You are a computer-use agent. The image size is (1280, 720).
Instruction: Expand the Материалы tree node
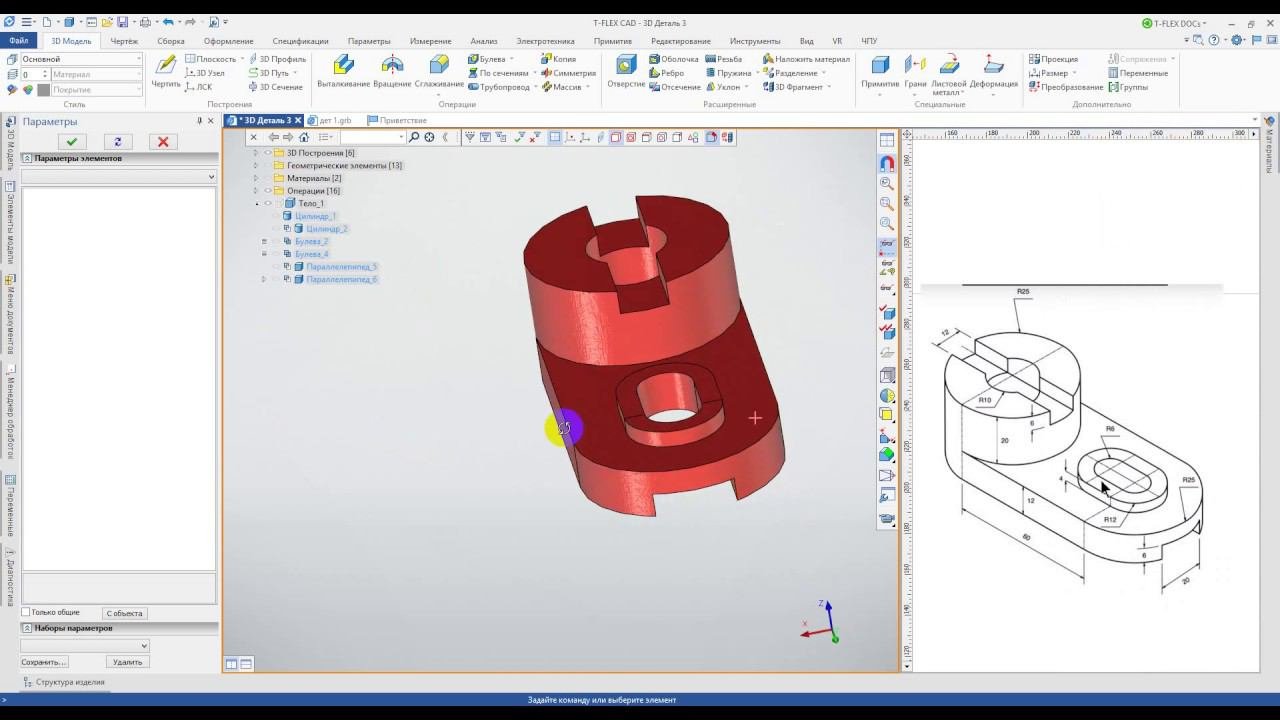tap(255, 178)
